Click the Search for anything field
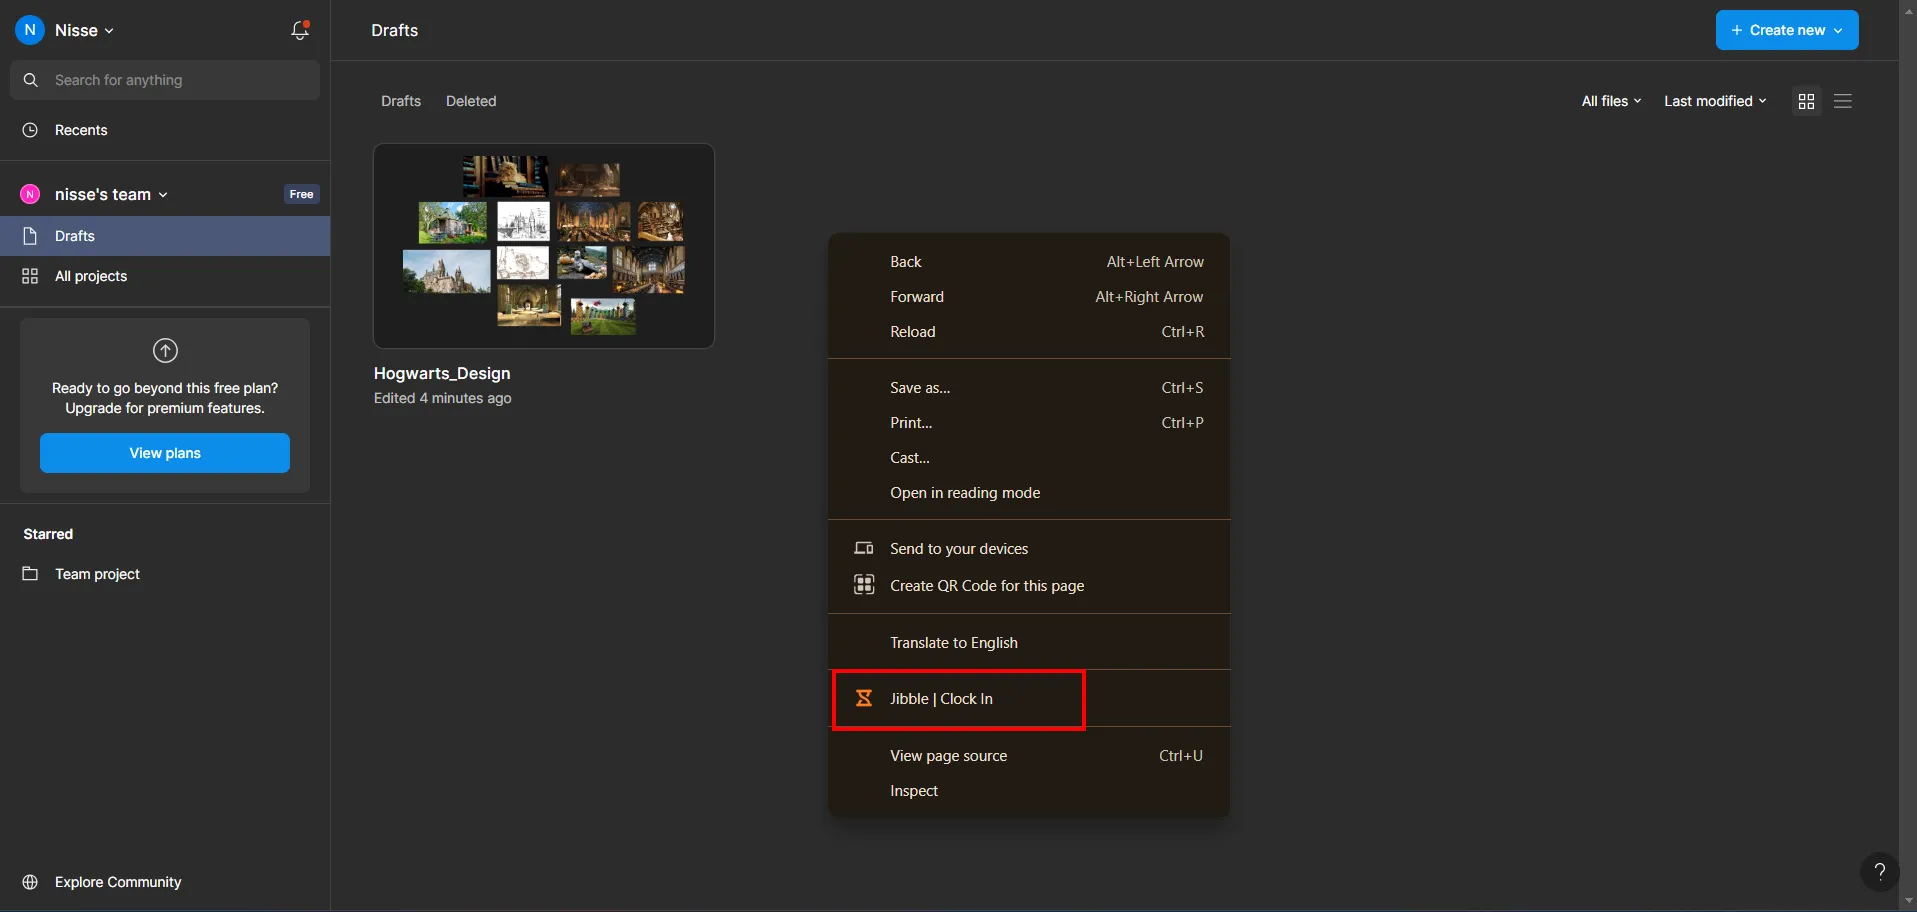Image resolution: width=1917 pixels, height=912 pixels. coord(165,80)
